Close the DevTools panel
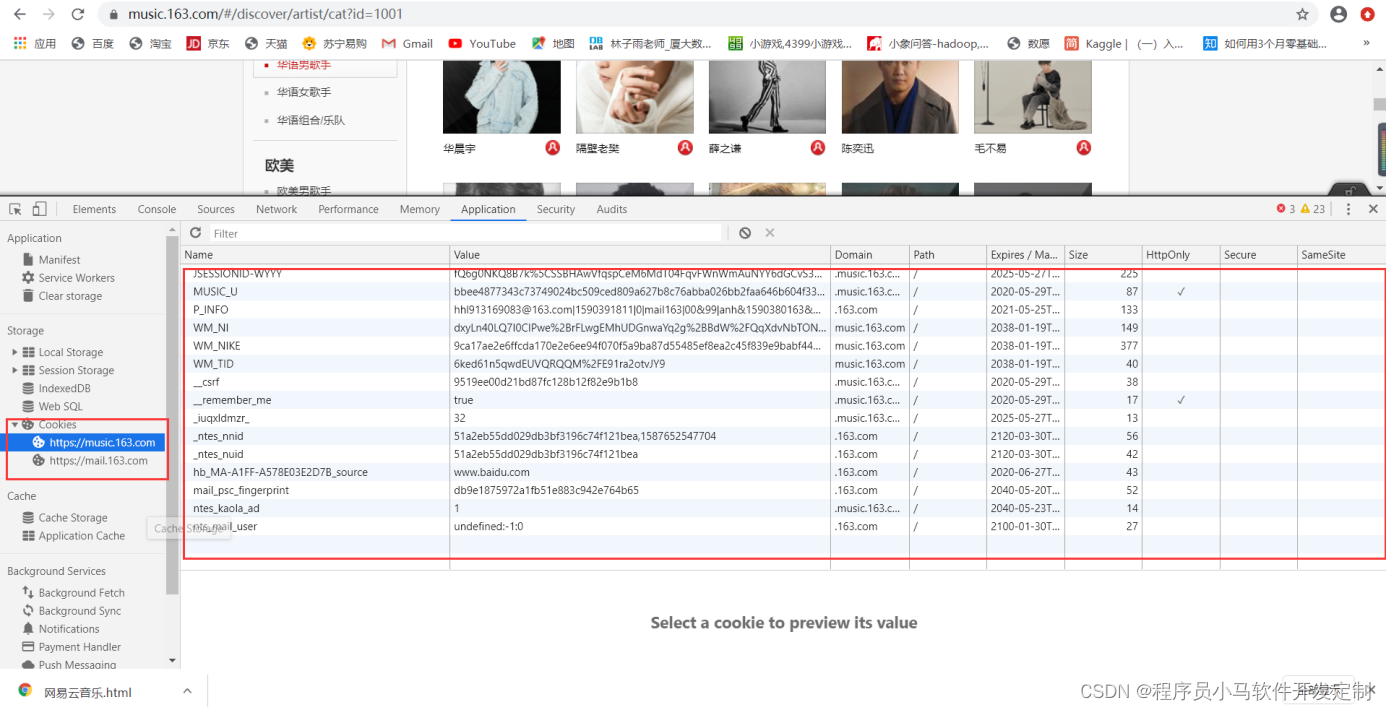This screenshot has width=1386, height=710. (1373, 209)
